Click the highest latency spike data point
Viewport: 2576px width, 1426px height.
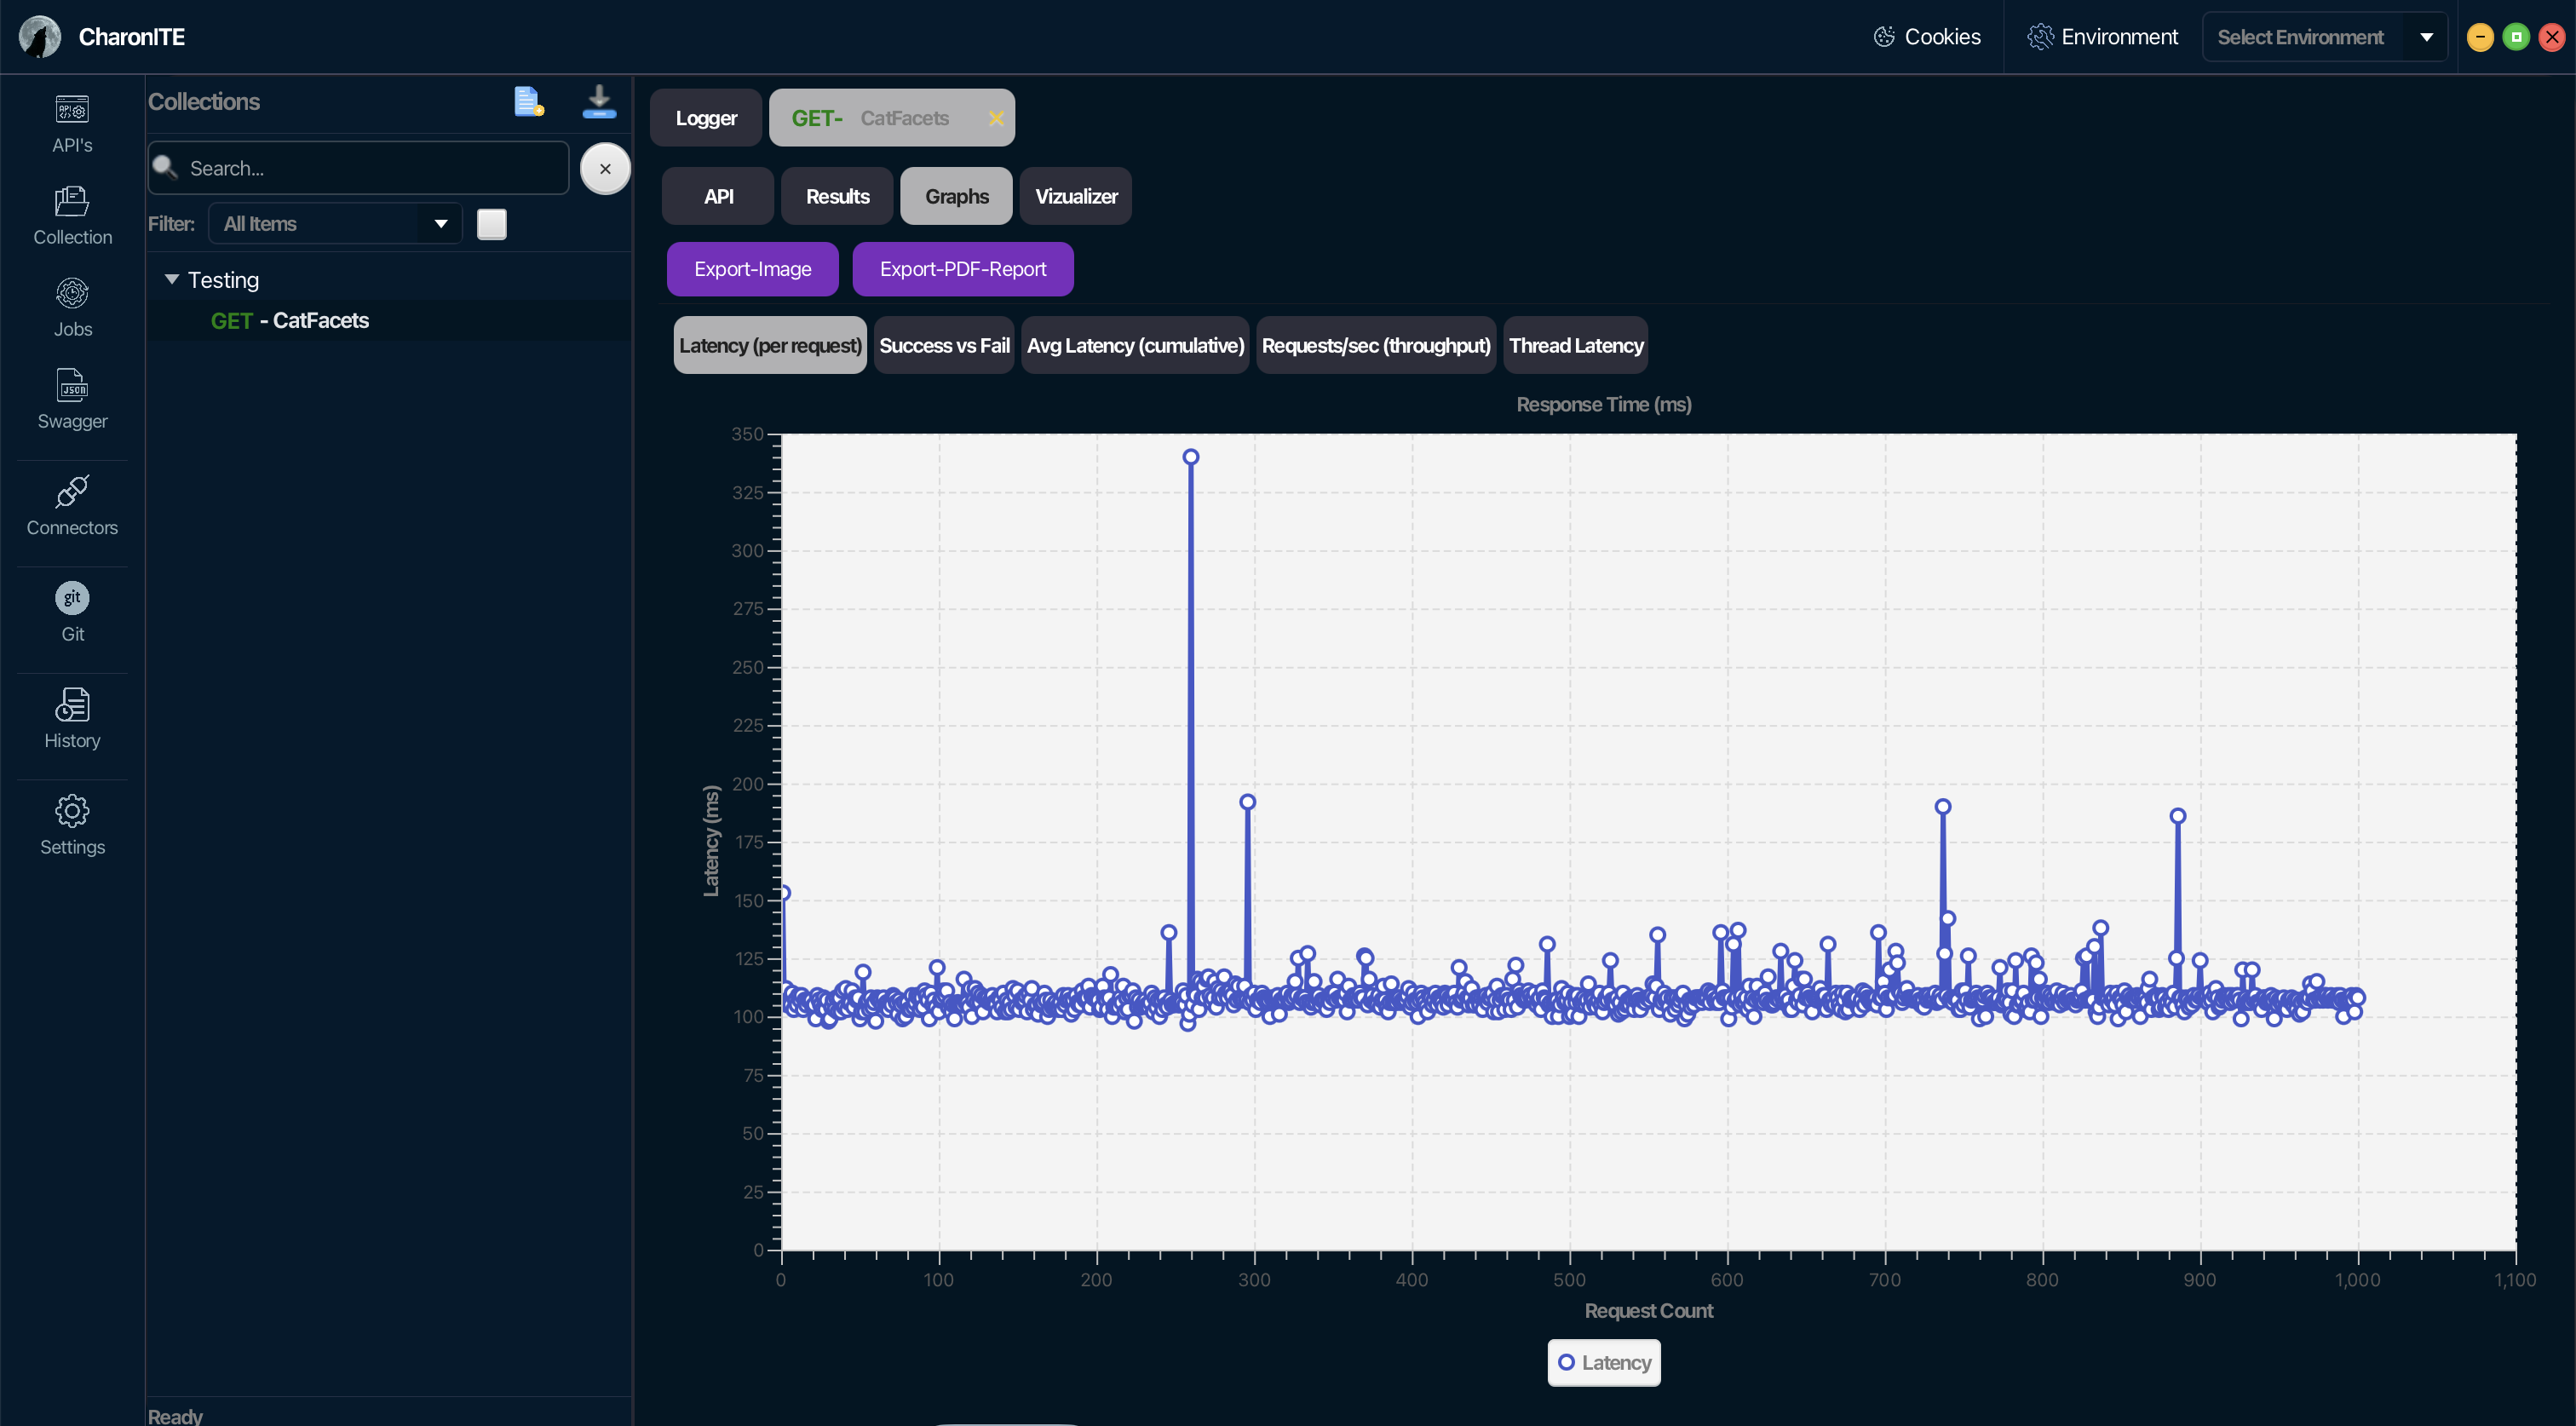pyautogui.click(x=1190, y=457)
